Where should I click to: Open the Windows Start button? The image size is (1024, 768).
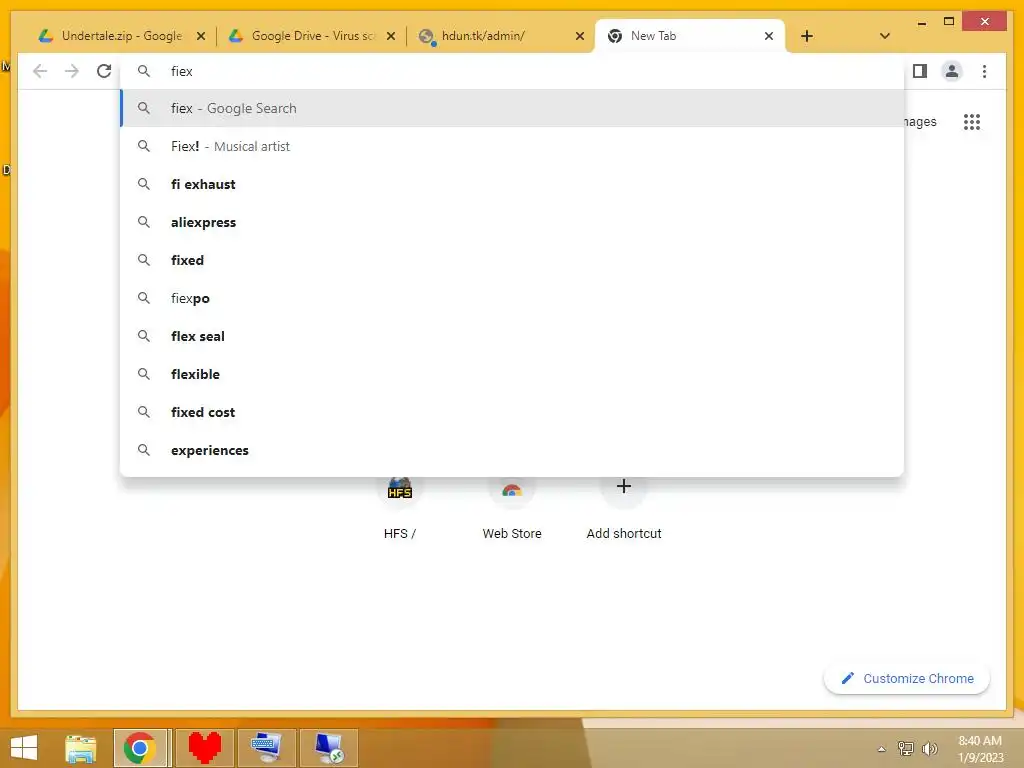click(24, 748)
